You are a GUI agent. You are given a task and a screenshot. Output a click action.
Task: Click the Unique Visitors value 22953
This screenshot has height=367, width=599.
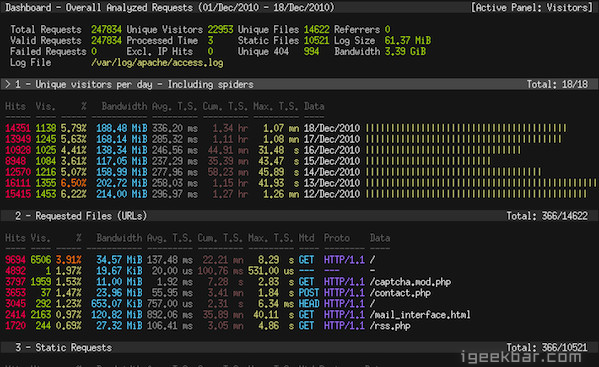point(220,29)
